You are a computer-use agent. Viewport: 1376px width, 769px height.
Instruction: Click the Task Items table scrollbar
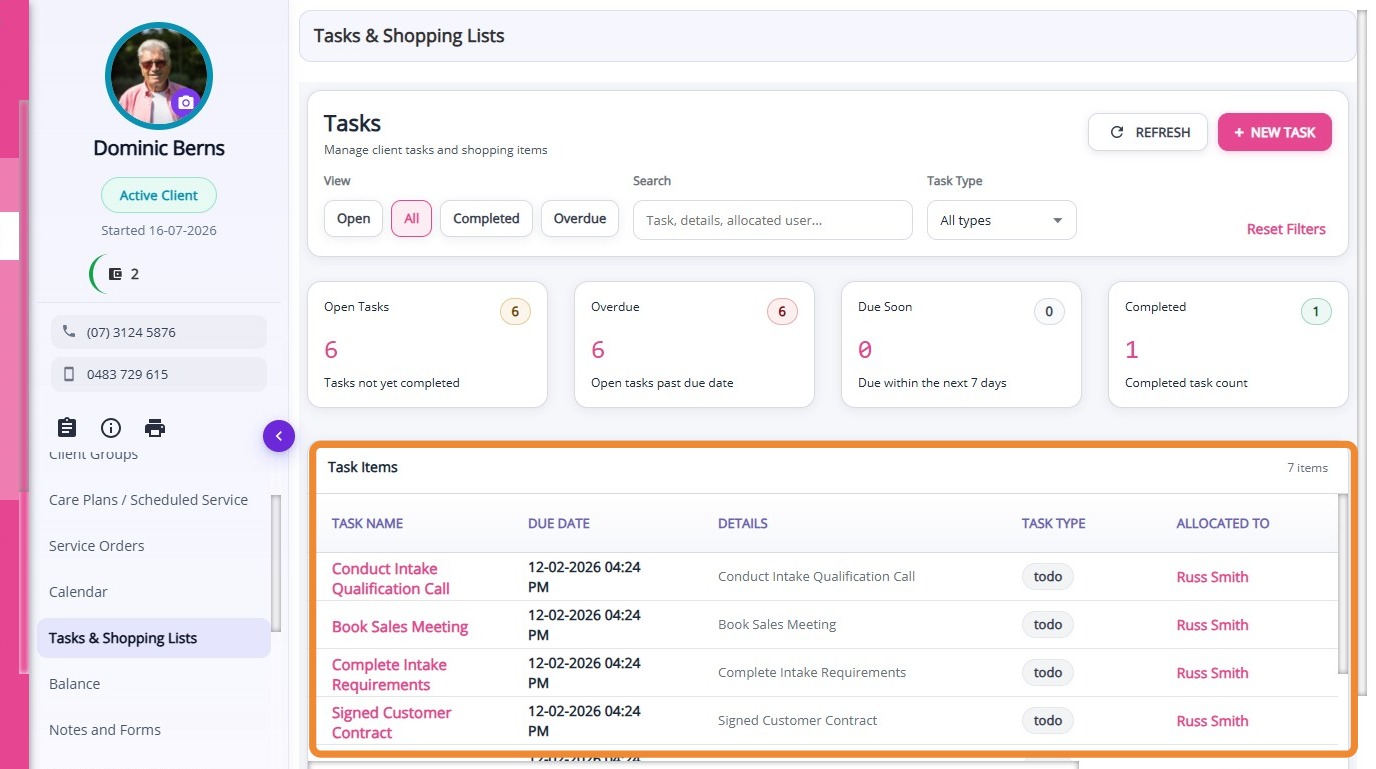(x=1343, y=584)
